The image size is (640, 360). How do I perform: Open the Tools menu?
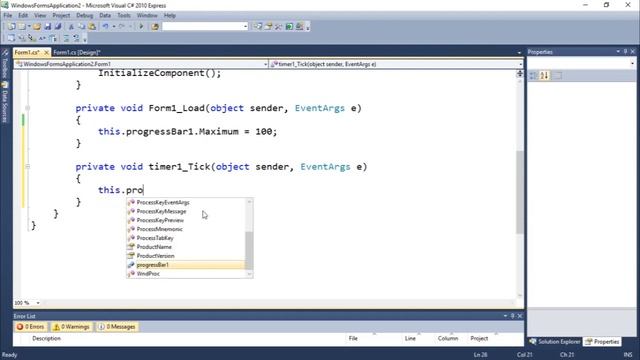click(124, 16)
